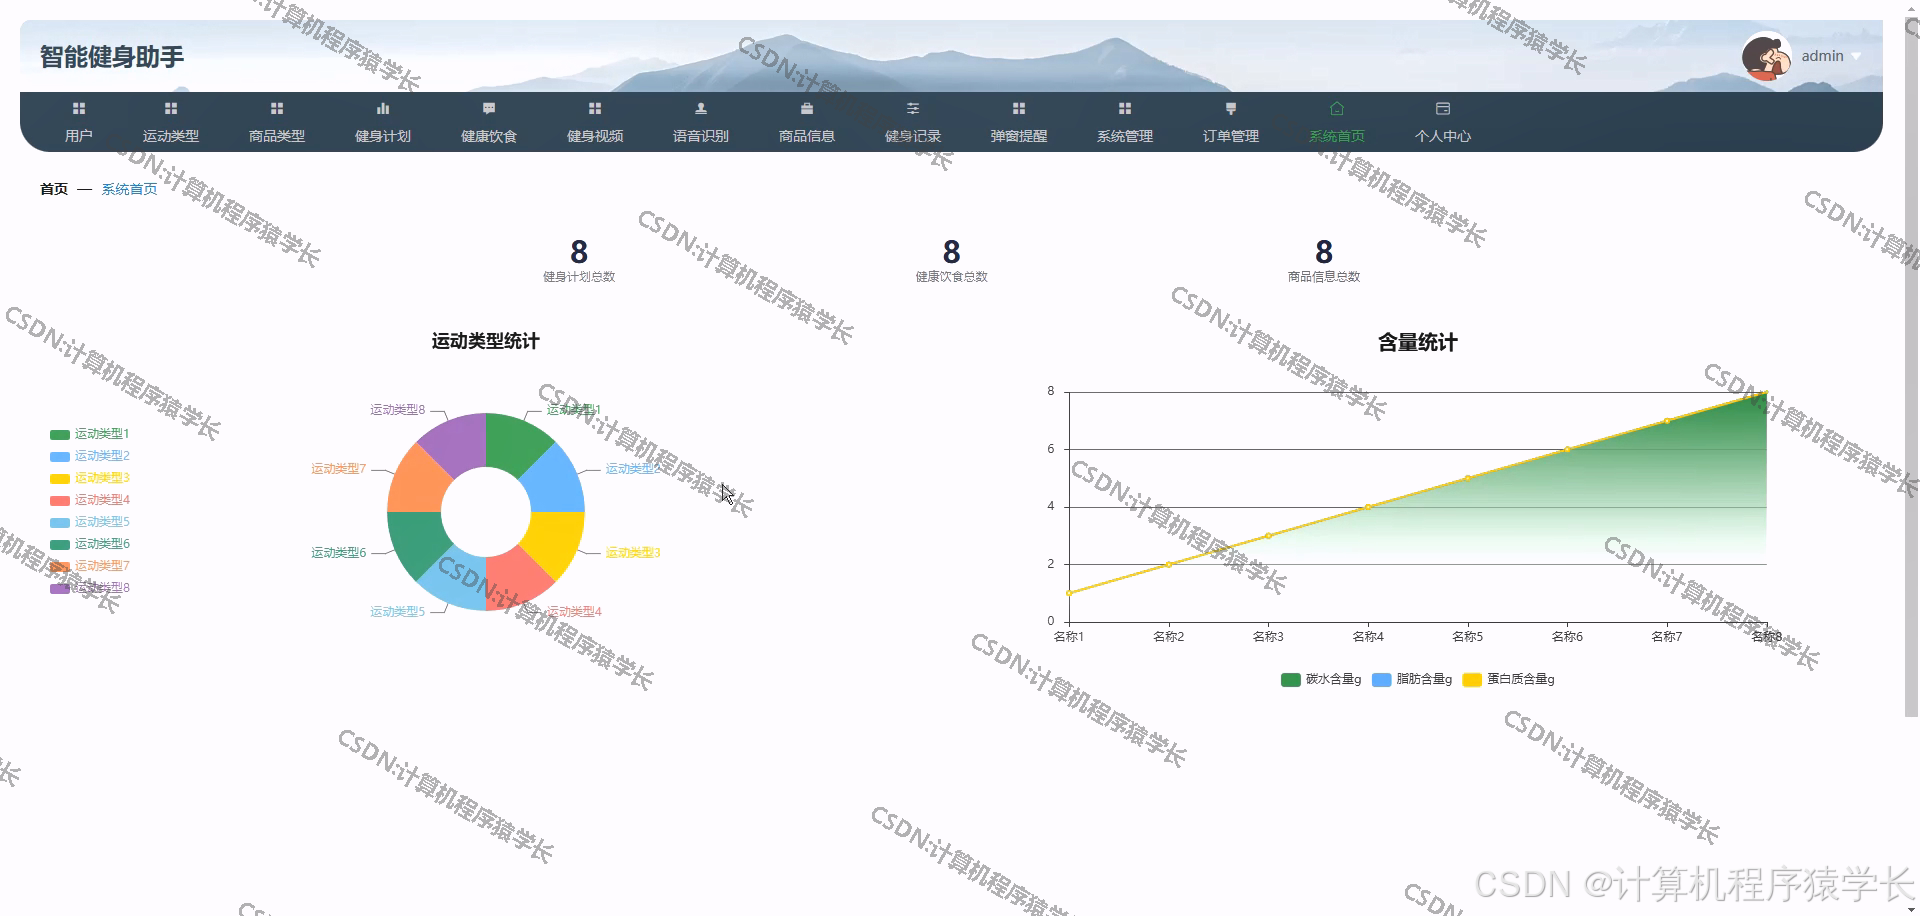Toggle 蛋白质含量g legend entry
The width and height of the screenshot is (1920, 916).
[x=1508, y=679]
